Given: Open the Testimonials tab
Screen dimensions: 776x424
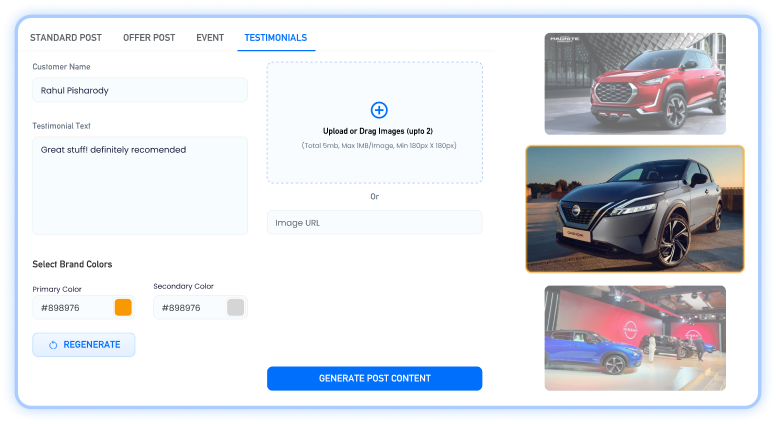Looking at the screenshot, I should (276, 38).
